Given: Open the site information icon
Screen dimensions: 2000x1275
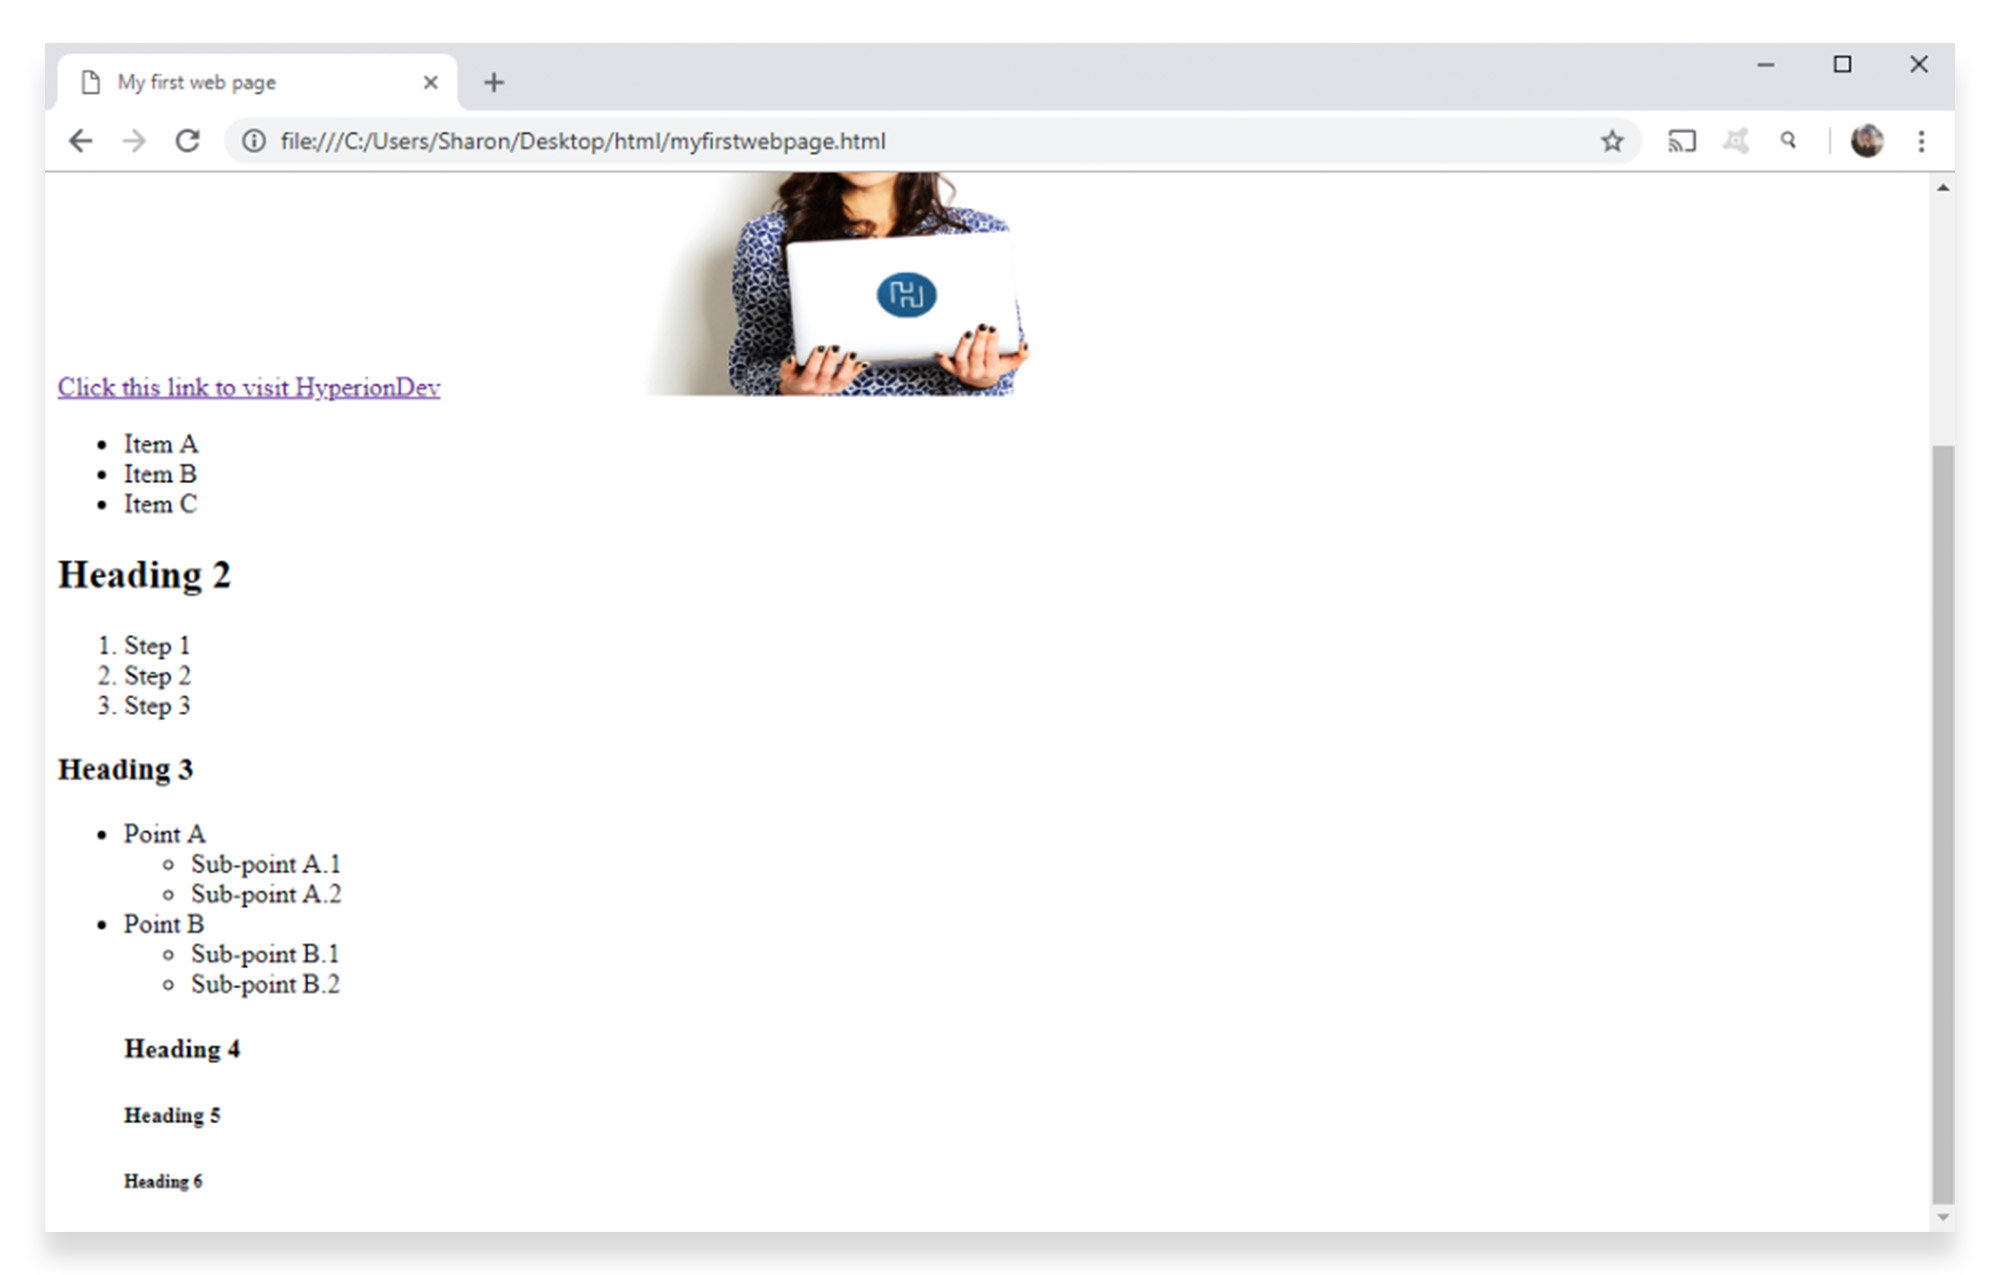Looking at the screenshot, I should click(254, 141).
